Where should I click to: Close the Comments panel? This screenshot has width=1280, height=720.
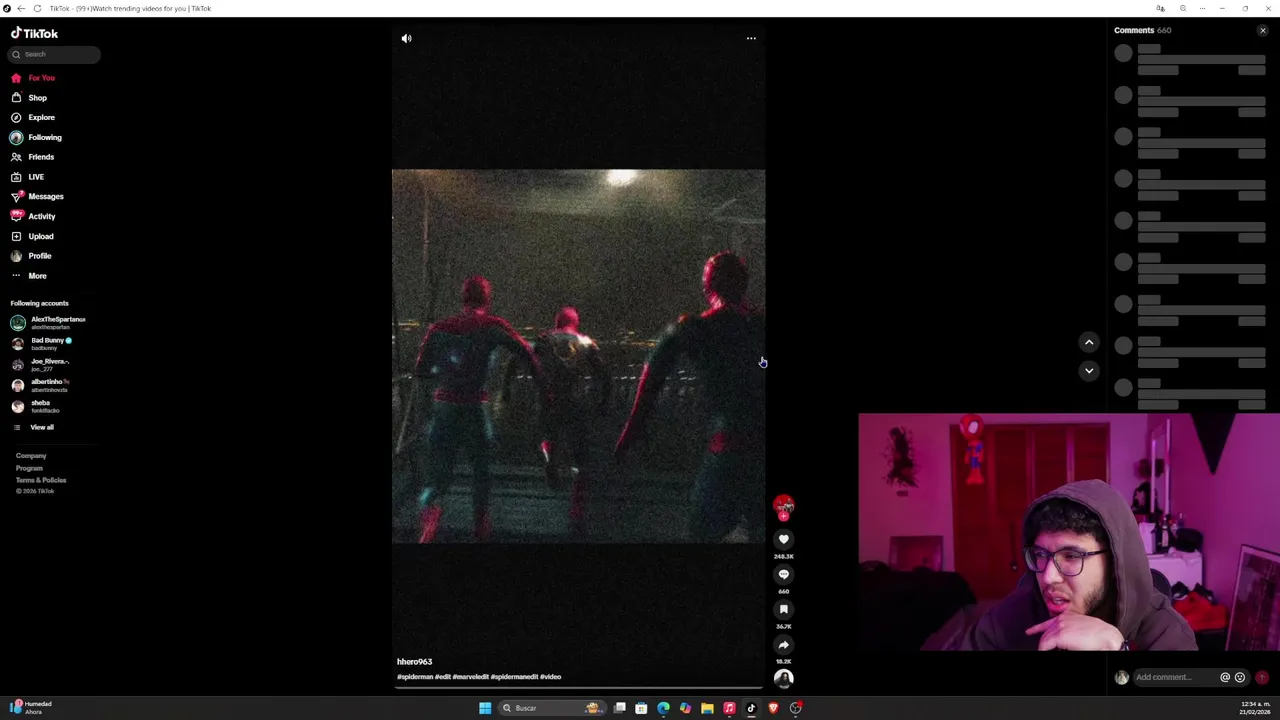(x=1262, y=31)
